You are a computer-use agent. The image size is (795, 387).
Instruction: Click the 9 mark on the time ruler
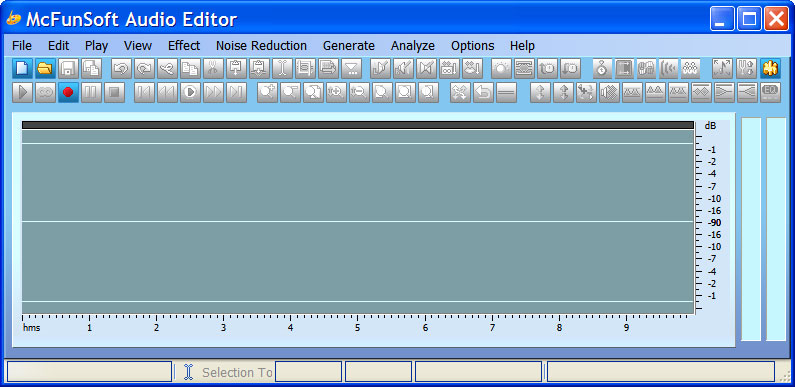(626, 328)
